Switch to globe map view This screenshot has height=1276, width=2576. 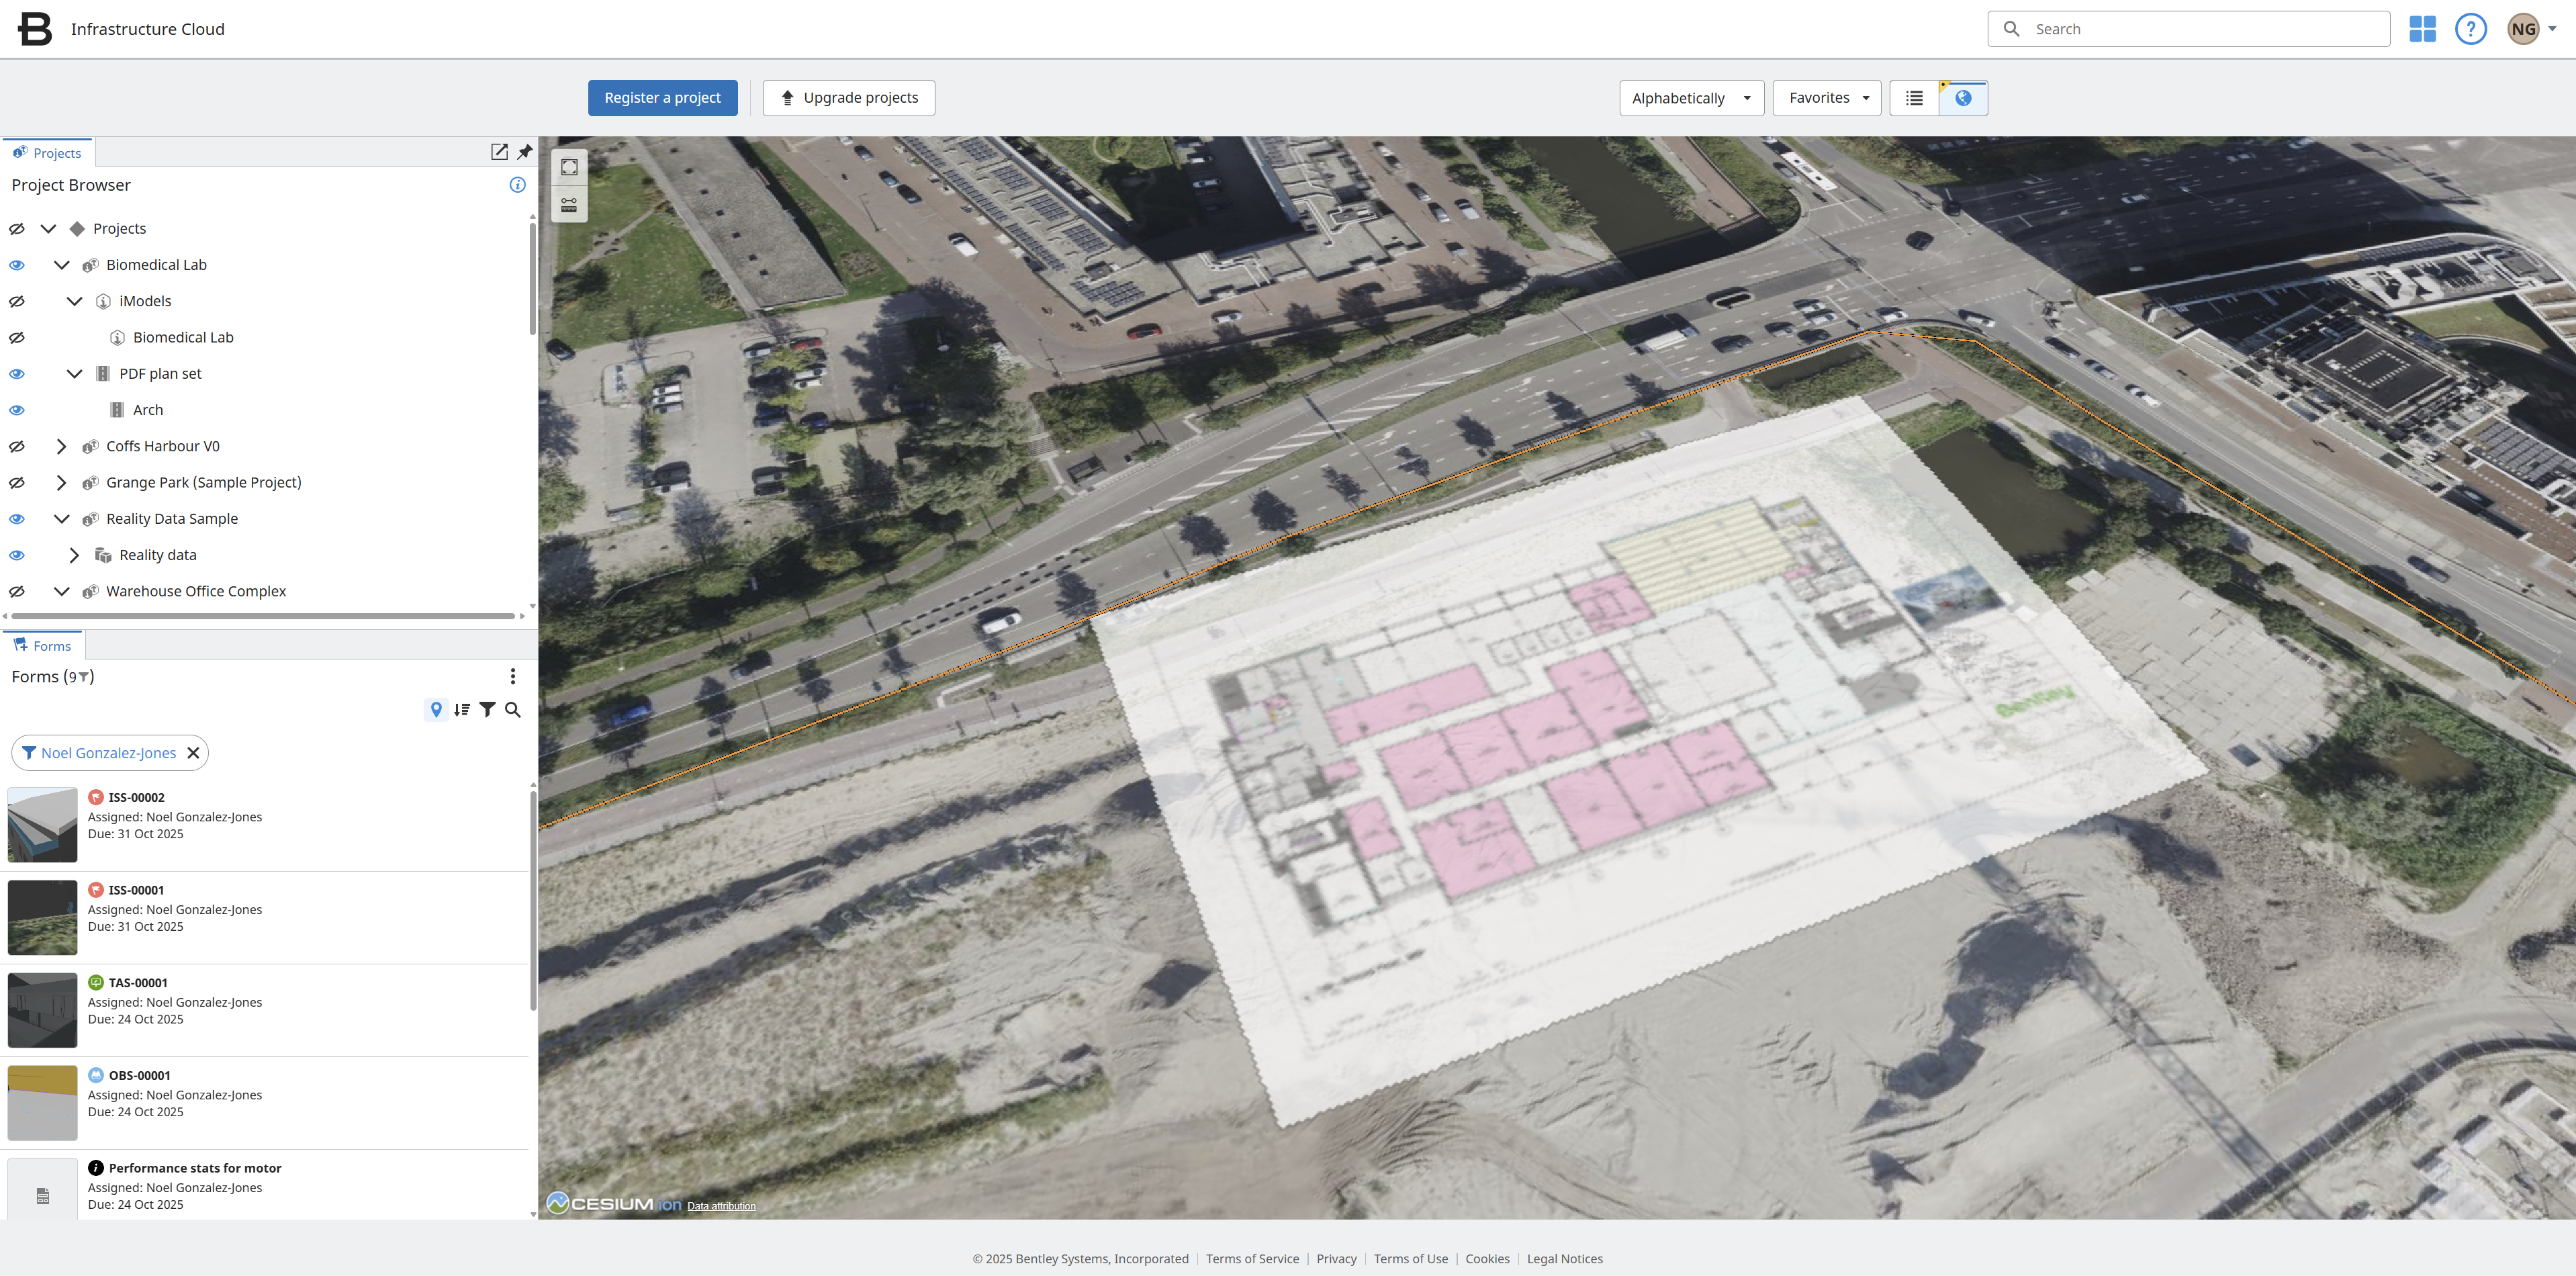click(x=1962, y=98)
